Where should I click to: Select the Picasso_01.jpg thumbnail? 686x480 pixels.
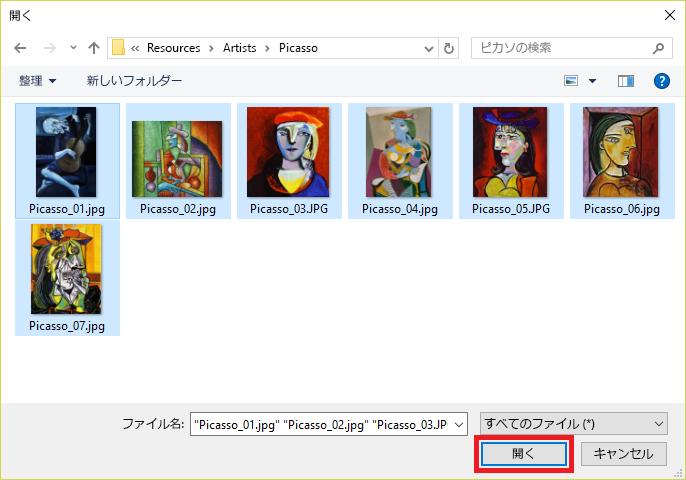click(66, 152)
